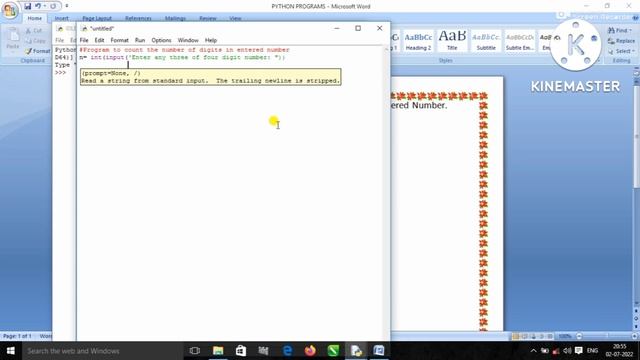The height and width of the screenshot is (360, 640).
Task: Open the Action Center notifications icon
Action: point(578,351)
